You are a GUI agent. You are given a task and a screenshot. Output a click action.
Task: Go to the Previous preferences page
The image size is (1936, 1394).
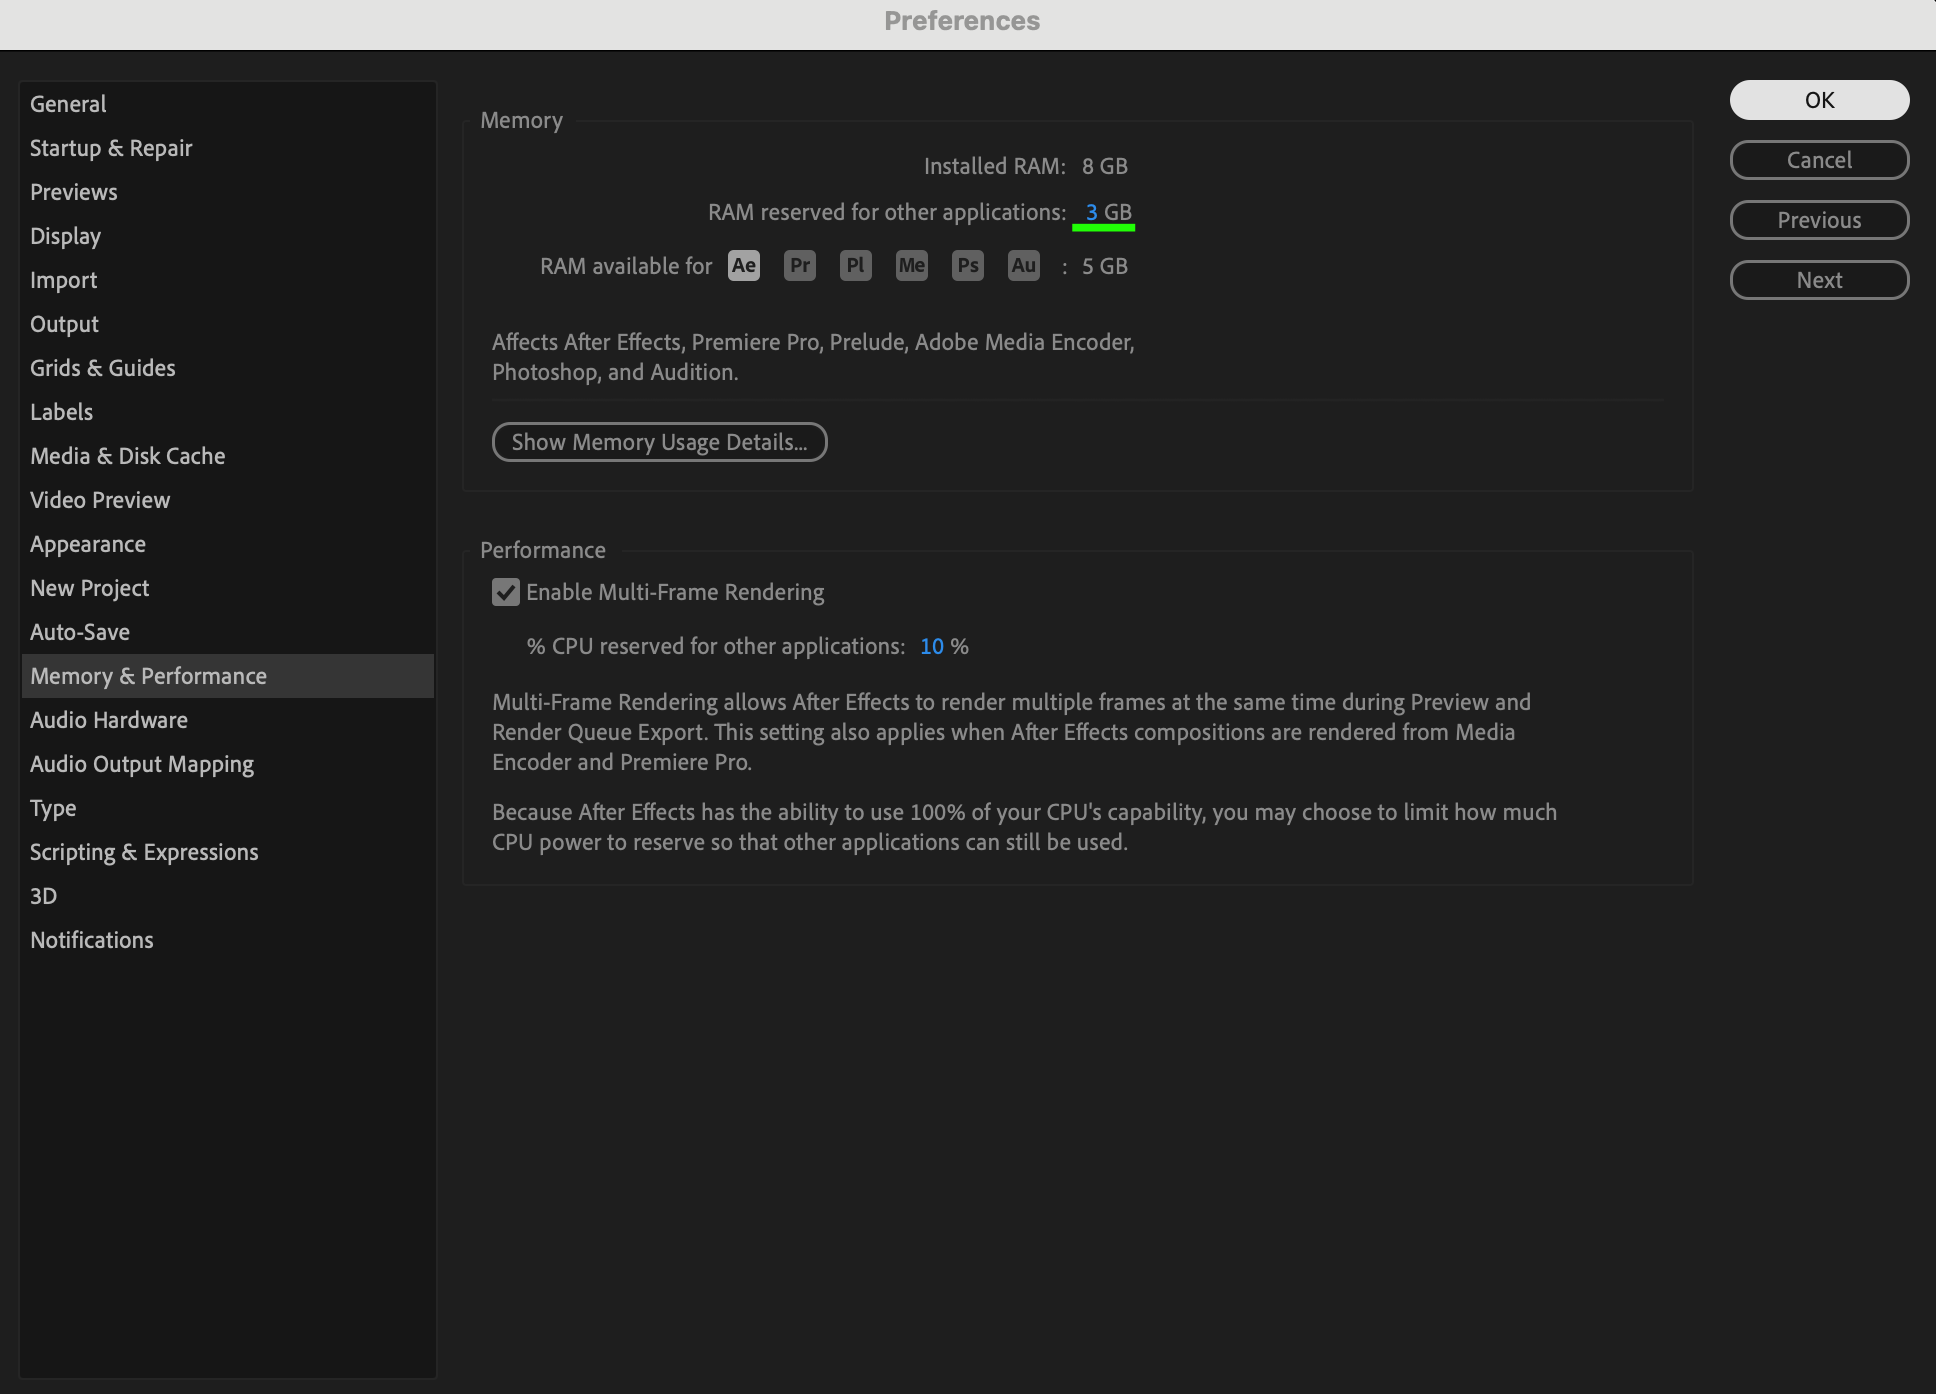[x=1818, y=220]
